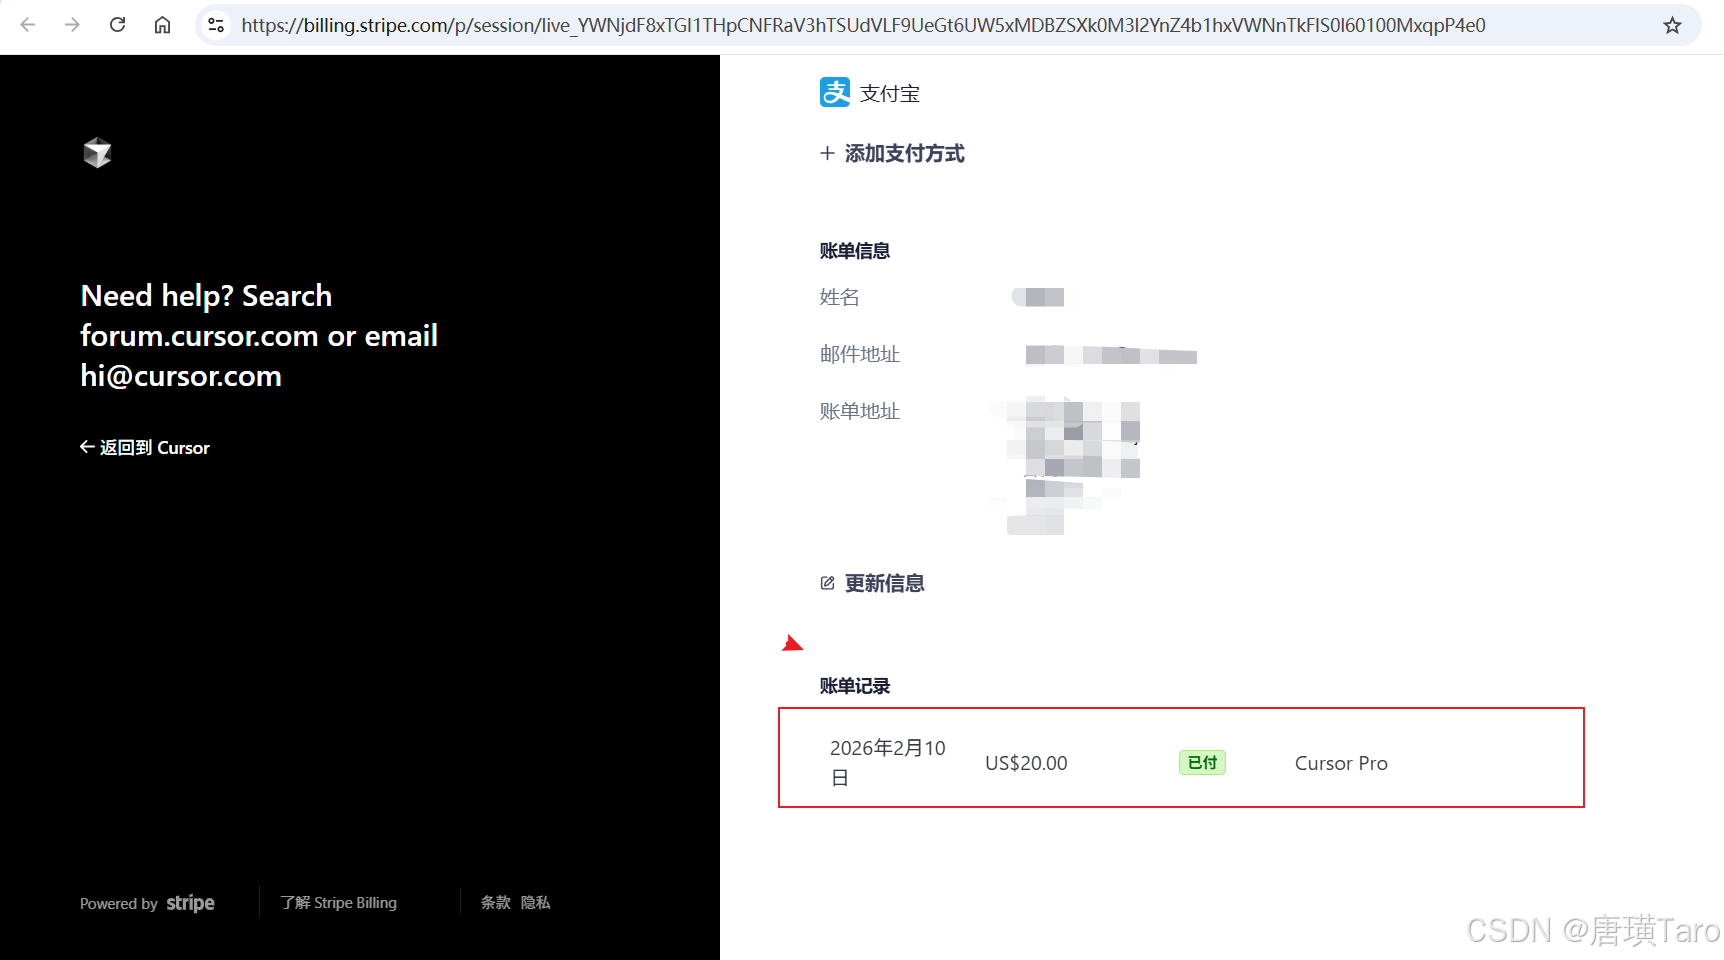Reload the page using the refresh icon
1724x960 pixels.
tap(117, 25)
